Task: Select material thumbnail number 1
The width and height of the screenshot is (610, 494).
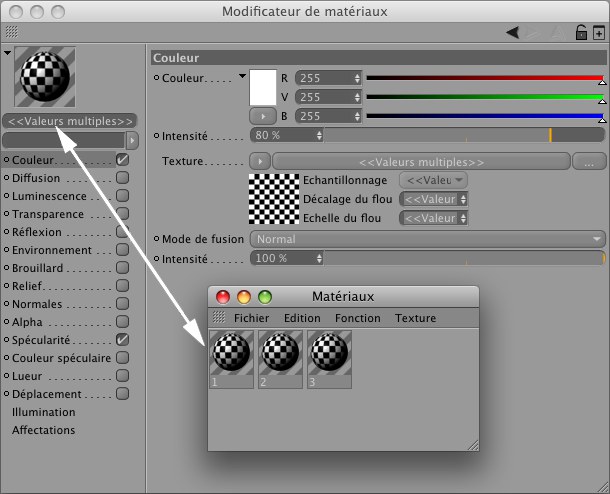Action: point(231,358)
